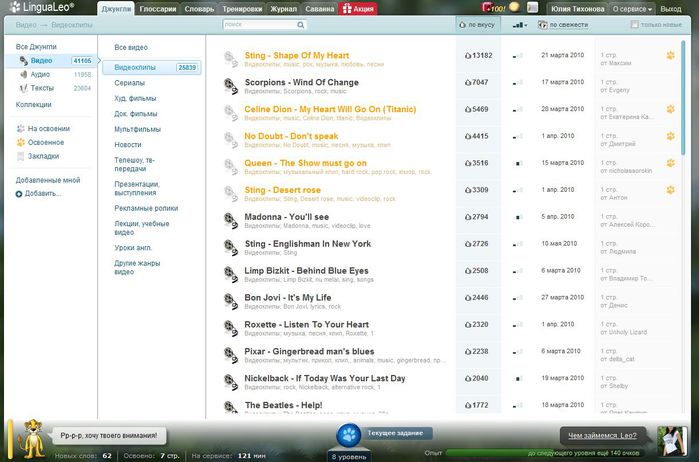Switch to the Глоссарии tab

158,8
